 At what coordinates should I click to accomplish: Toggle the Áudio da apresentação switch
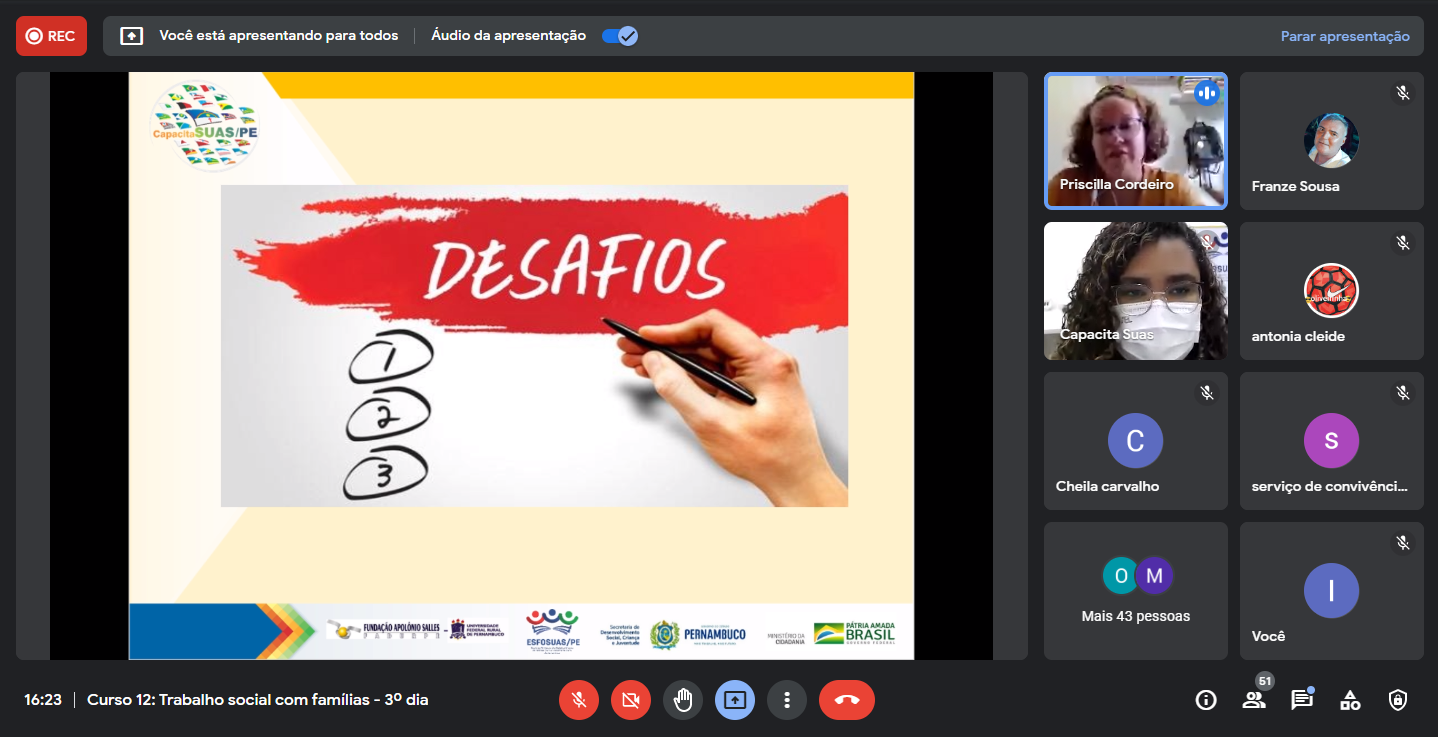pyautogui.click(x=619, y=36)
